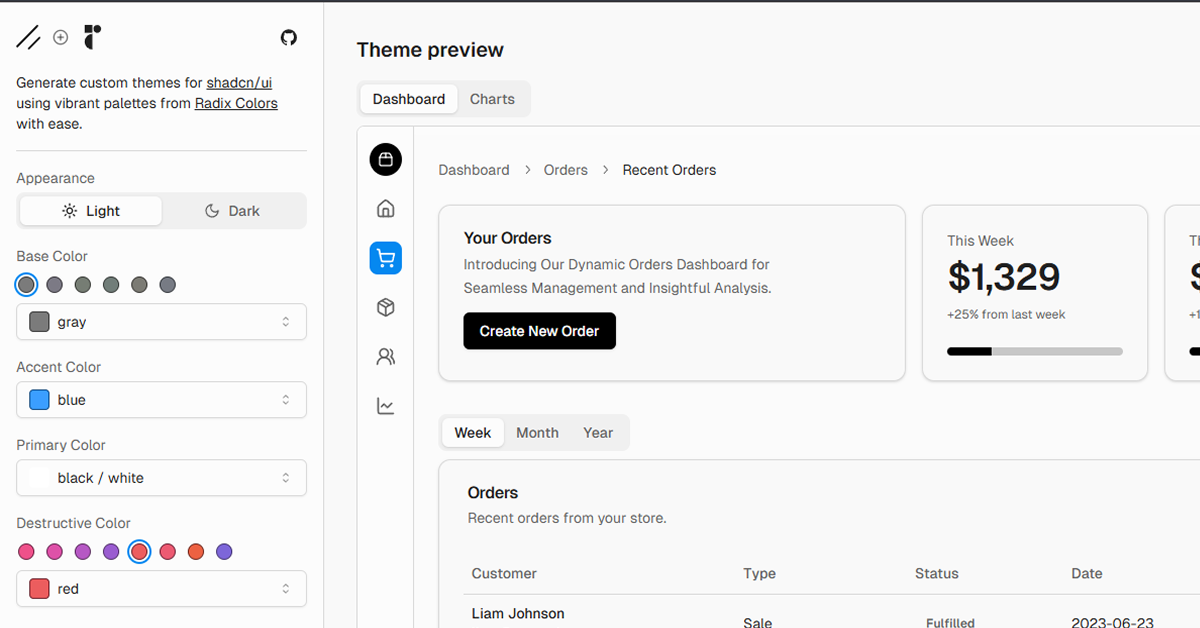Open the analytics line chart icon

tap(385, 406)
